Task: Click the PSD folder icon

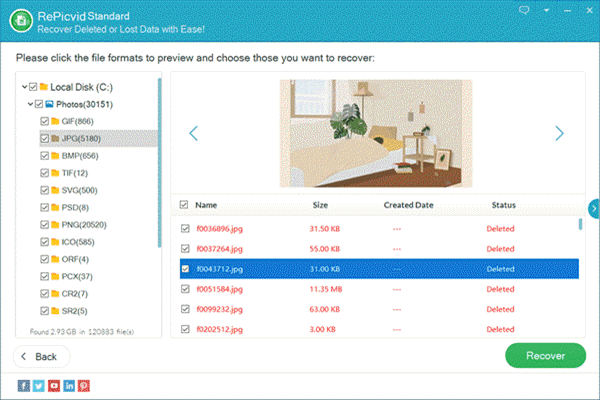Action: point(55,207)
